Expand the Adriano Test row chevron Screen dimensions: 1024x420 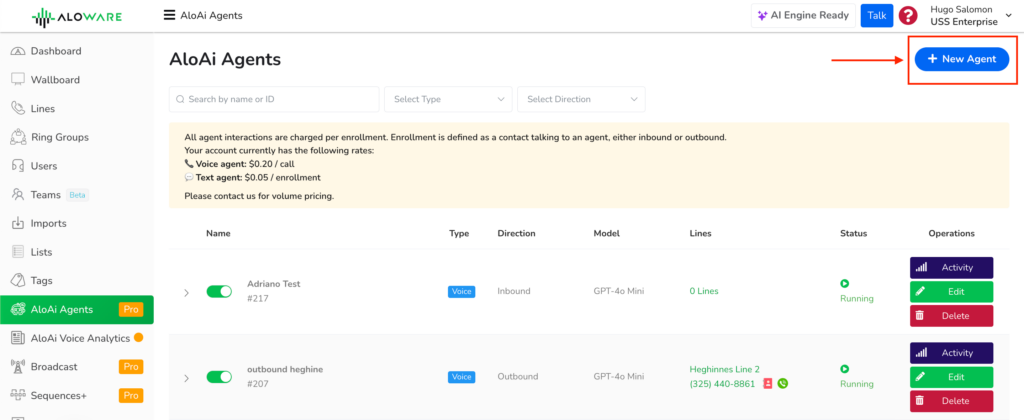pyautogui.click(x=186, y=293)
